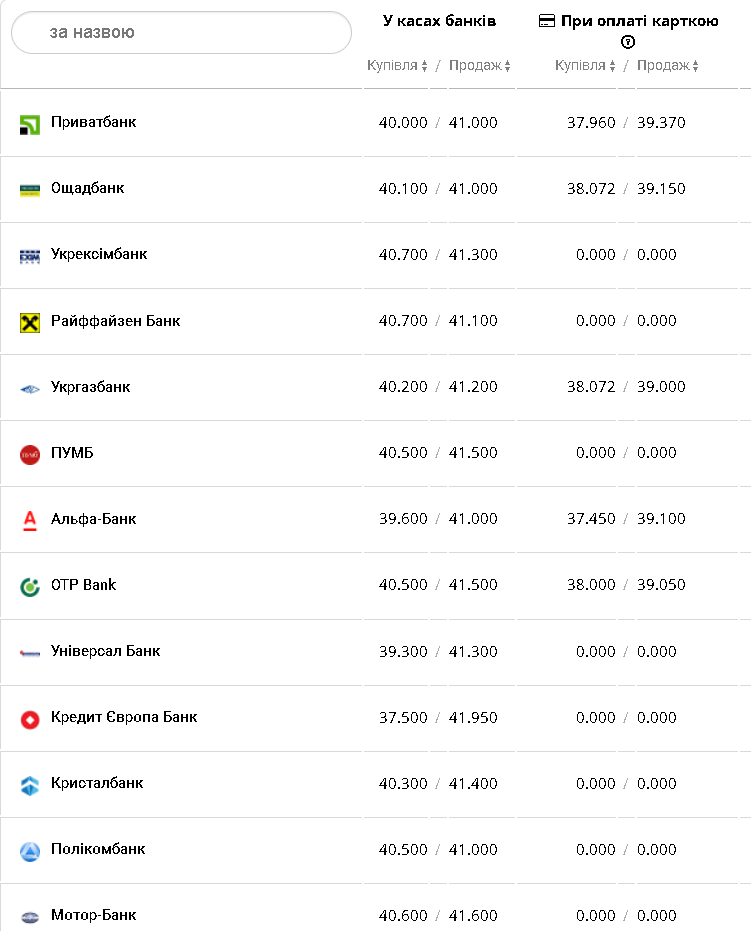Open the Укрексімбанк bank link
Viewport: 751px width, 931px height.
pos(99,254)
